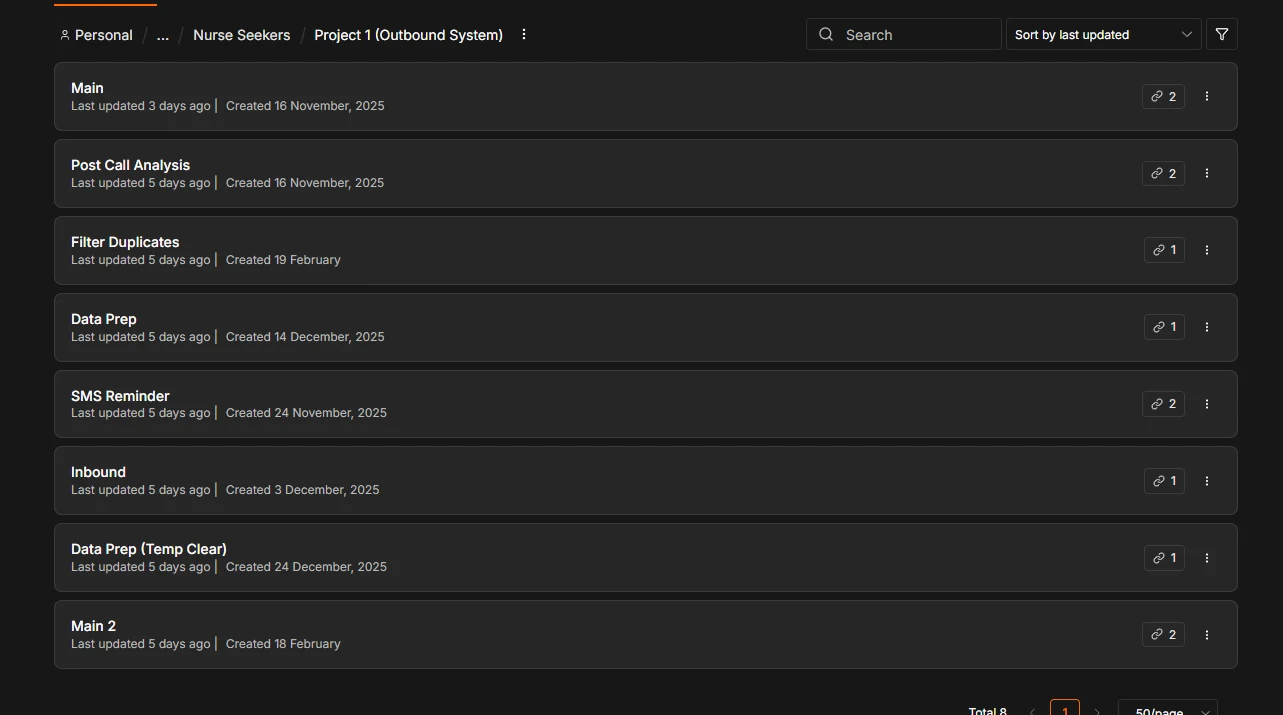Image resolution: width=1283 pixels, height=715 pixels.
Task: Click "Created 19 February" text
Action: 283,260
